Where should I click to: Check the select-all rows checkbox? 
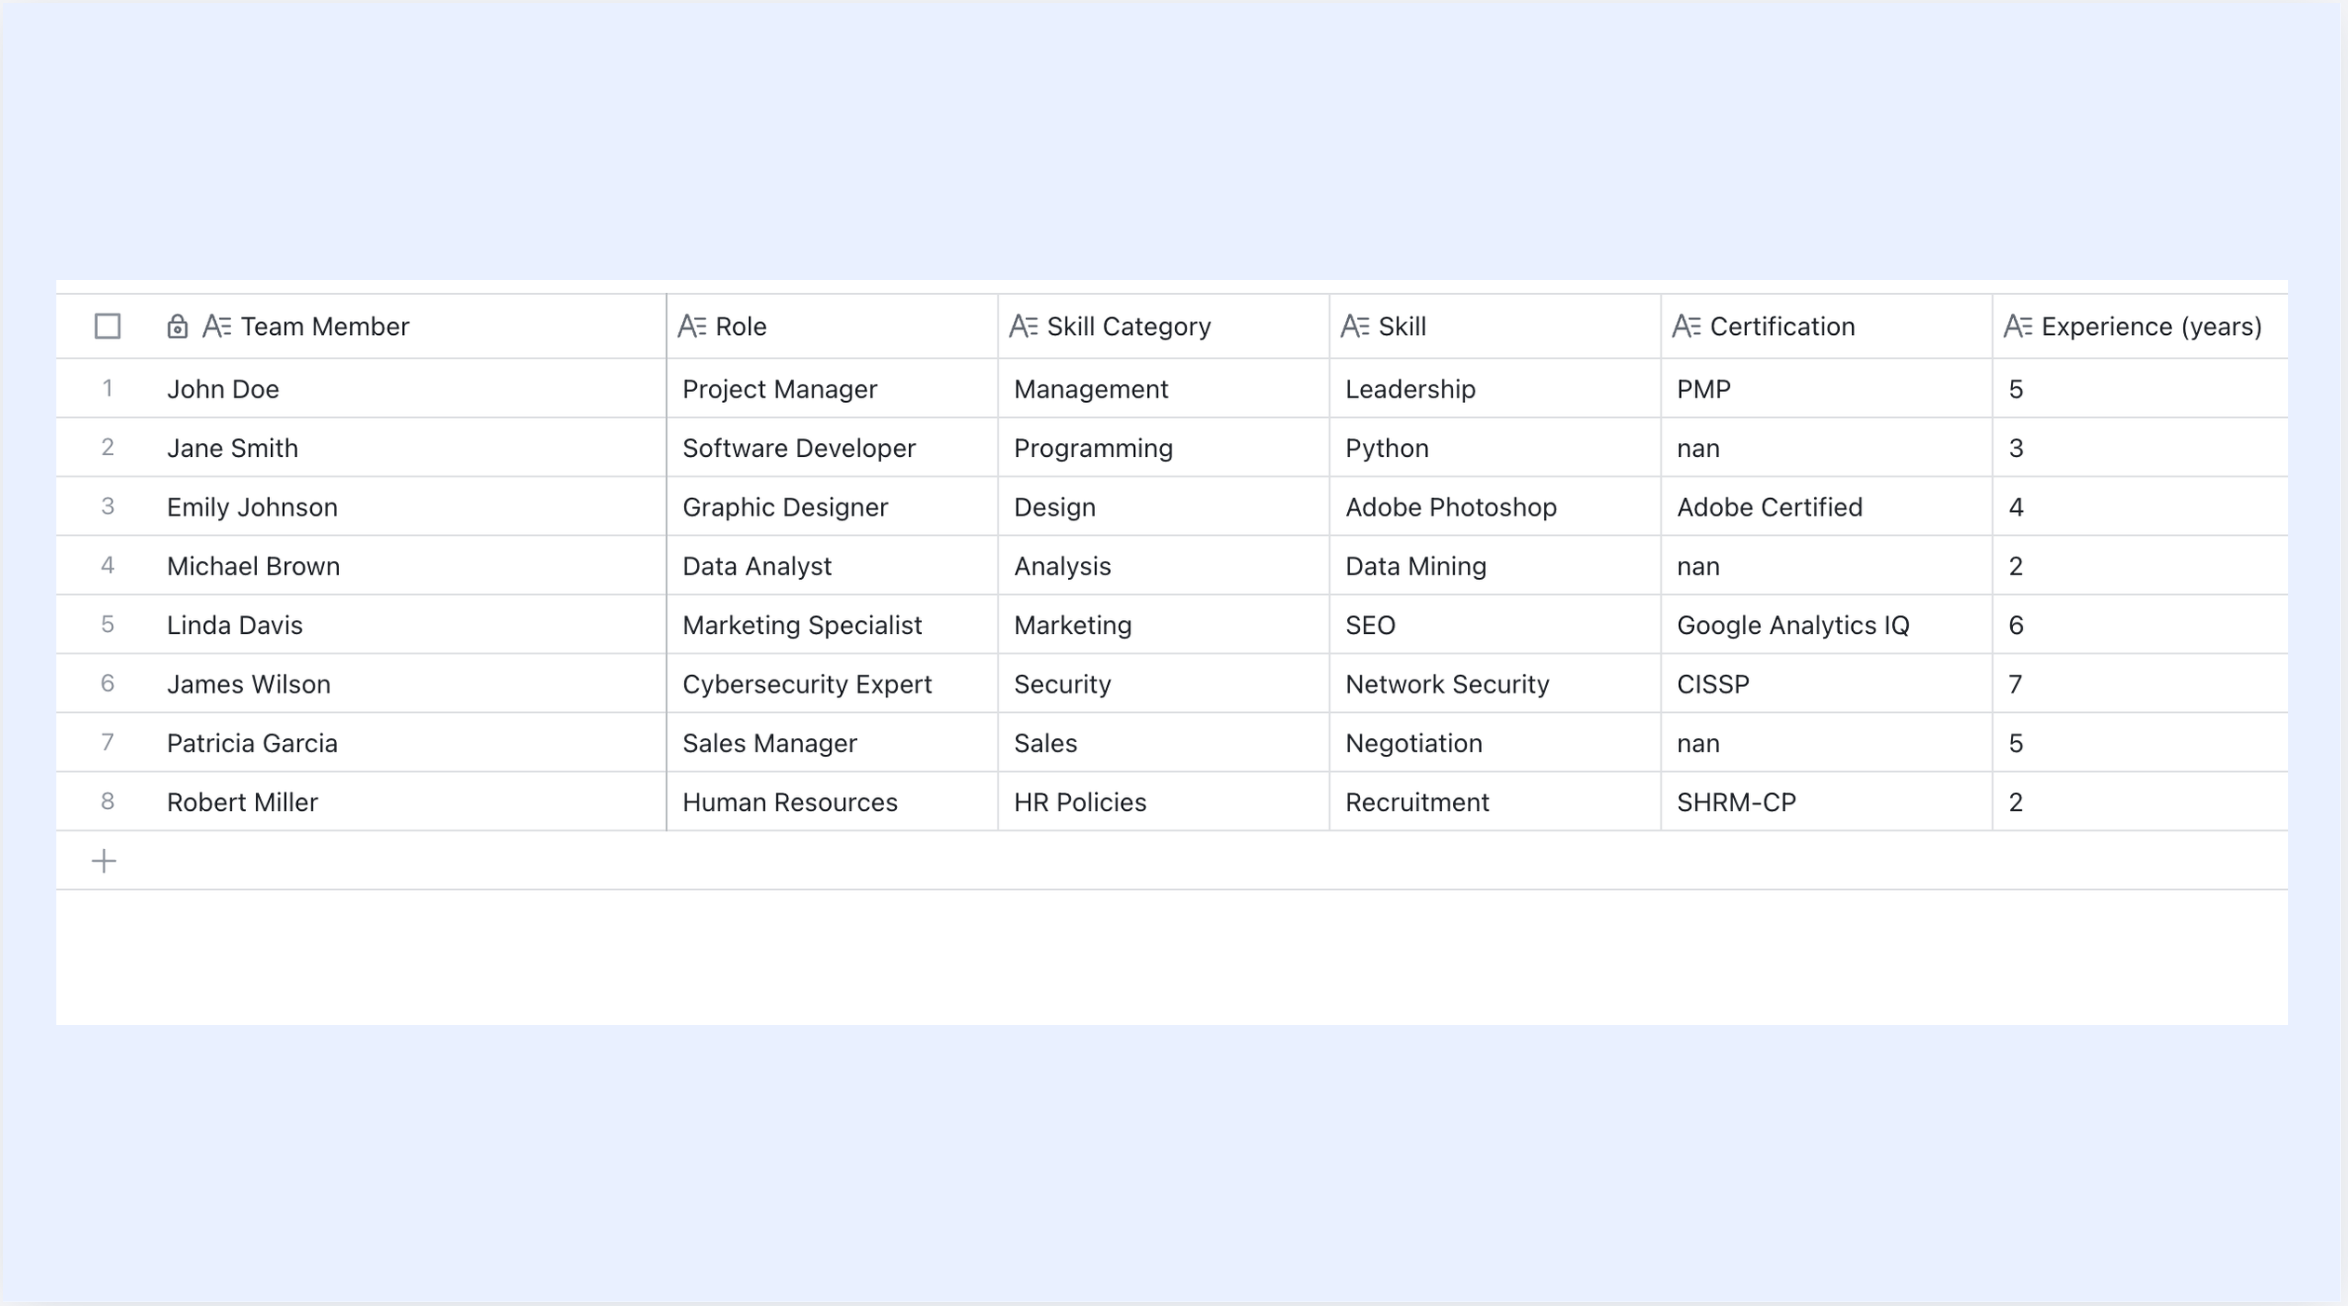point(107,326)
